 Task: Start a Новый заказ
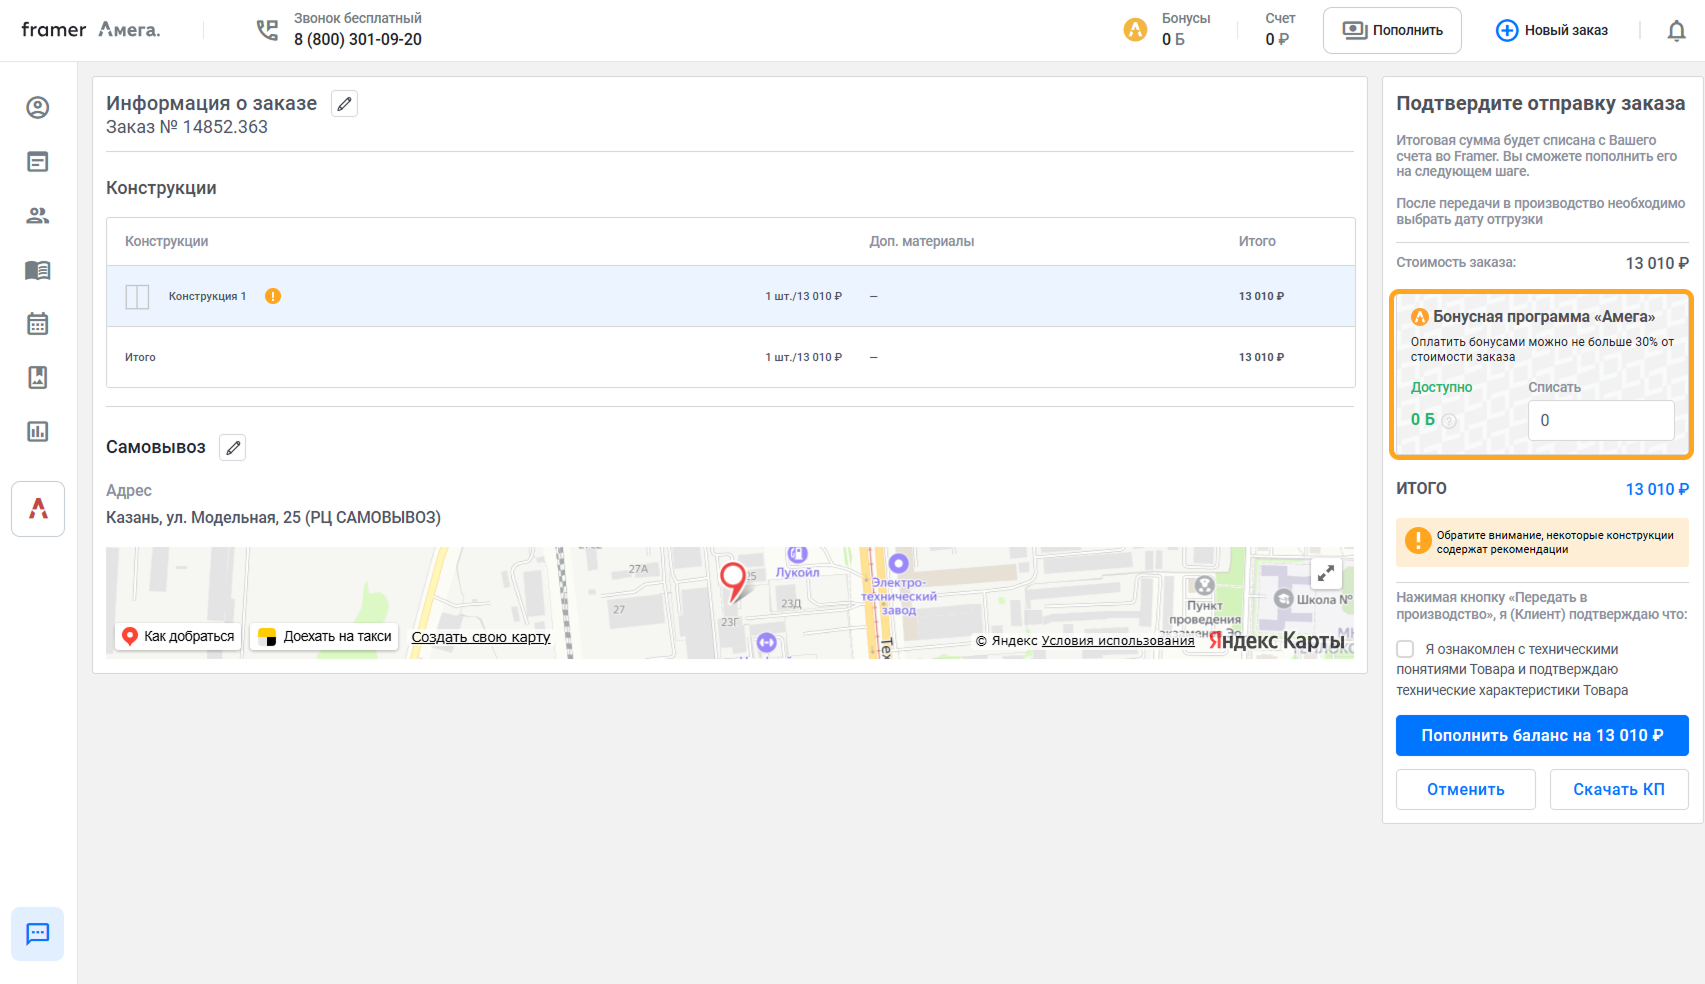tap(1552, 31)
